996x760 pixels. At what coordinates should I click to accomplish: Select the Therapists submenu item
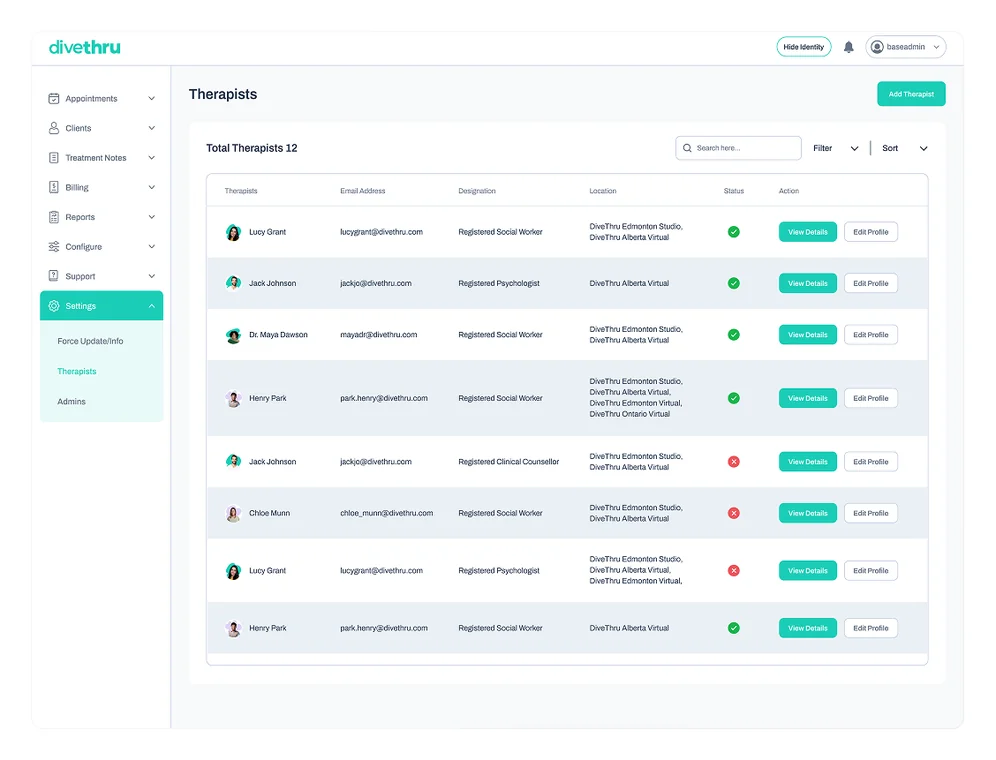tap(77, 371)
